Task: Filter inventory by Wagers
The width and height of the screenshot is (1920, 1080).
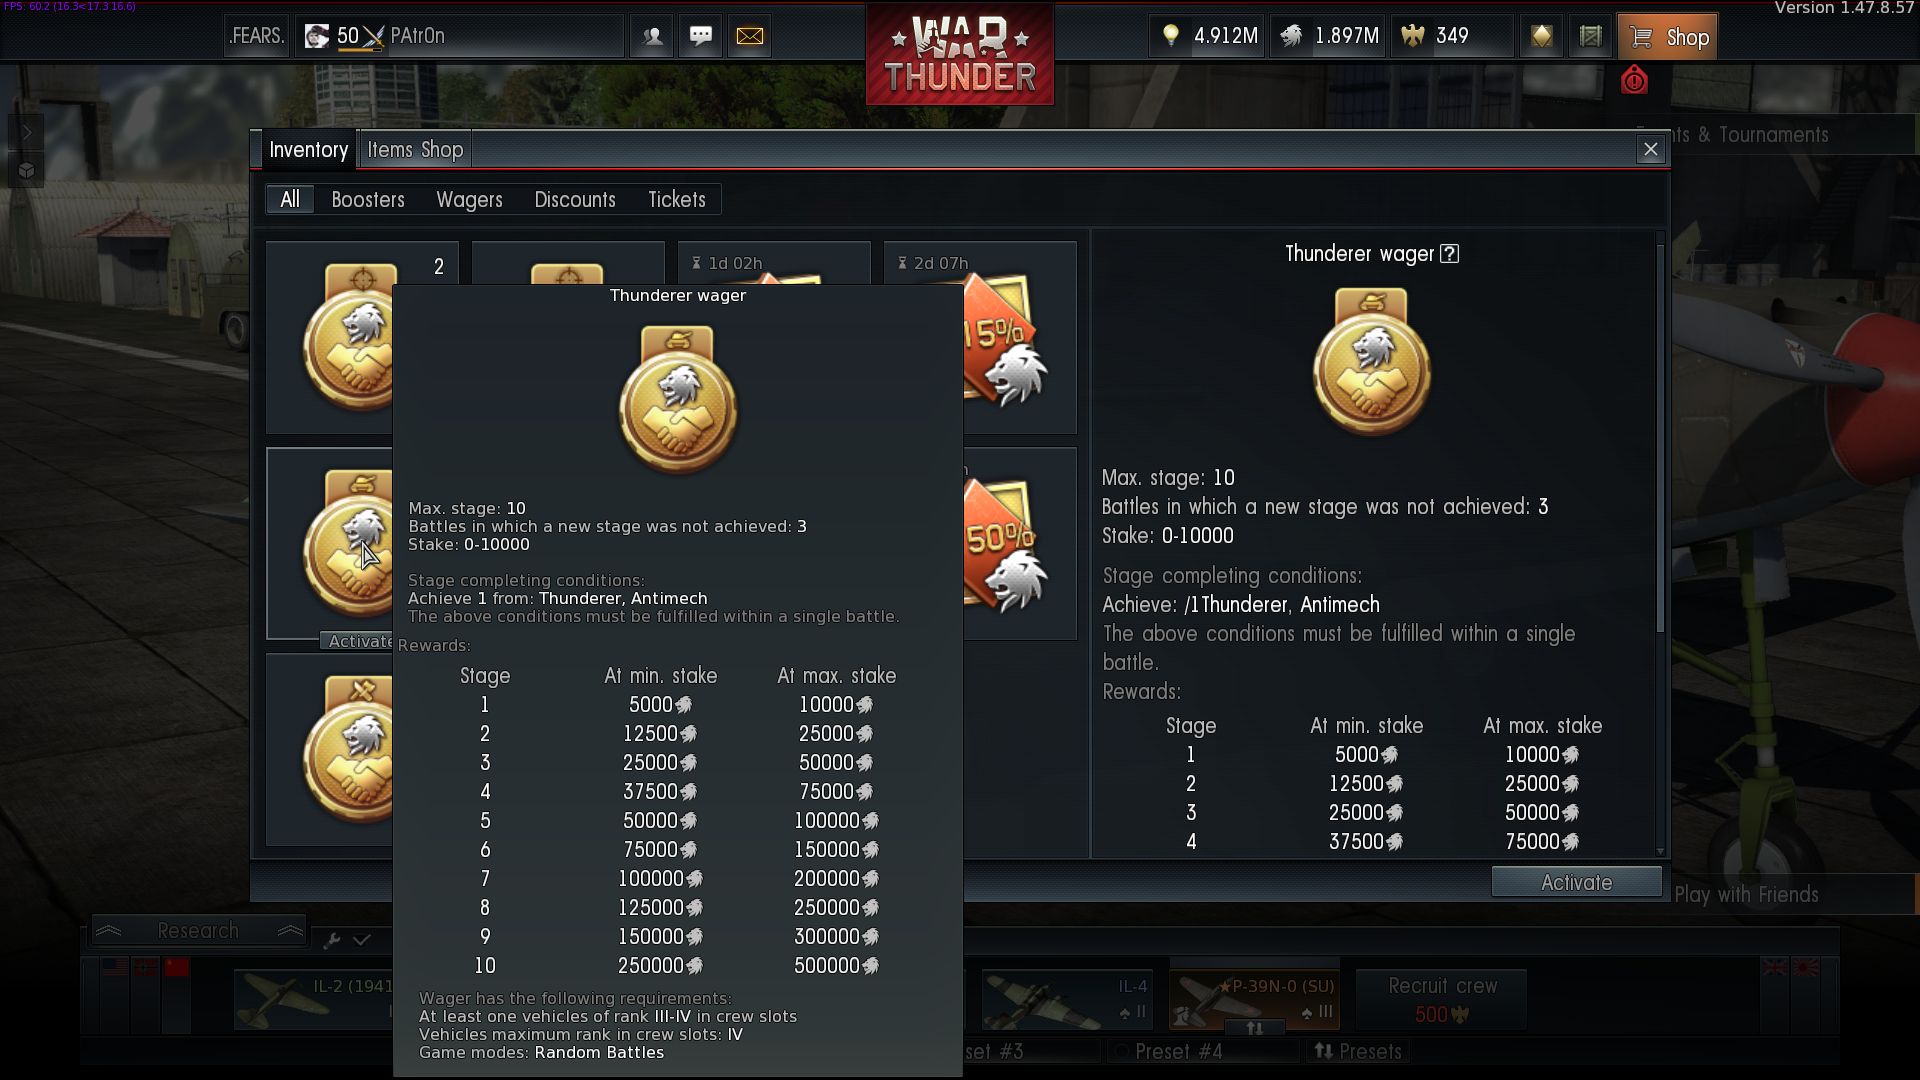Action: (x=469, y=200)
